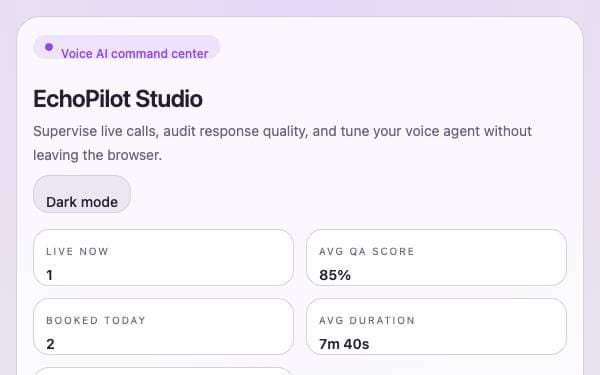
Task: Click the Supervise live calls description text
Action: [282, 143]
